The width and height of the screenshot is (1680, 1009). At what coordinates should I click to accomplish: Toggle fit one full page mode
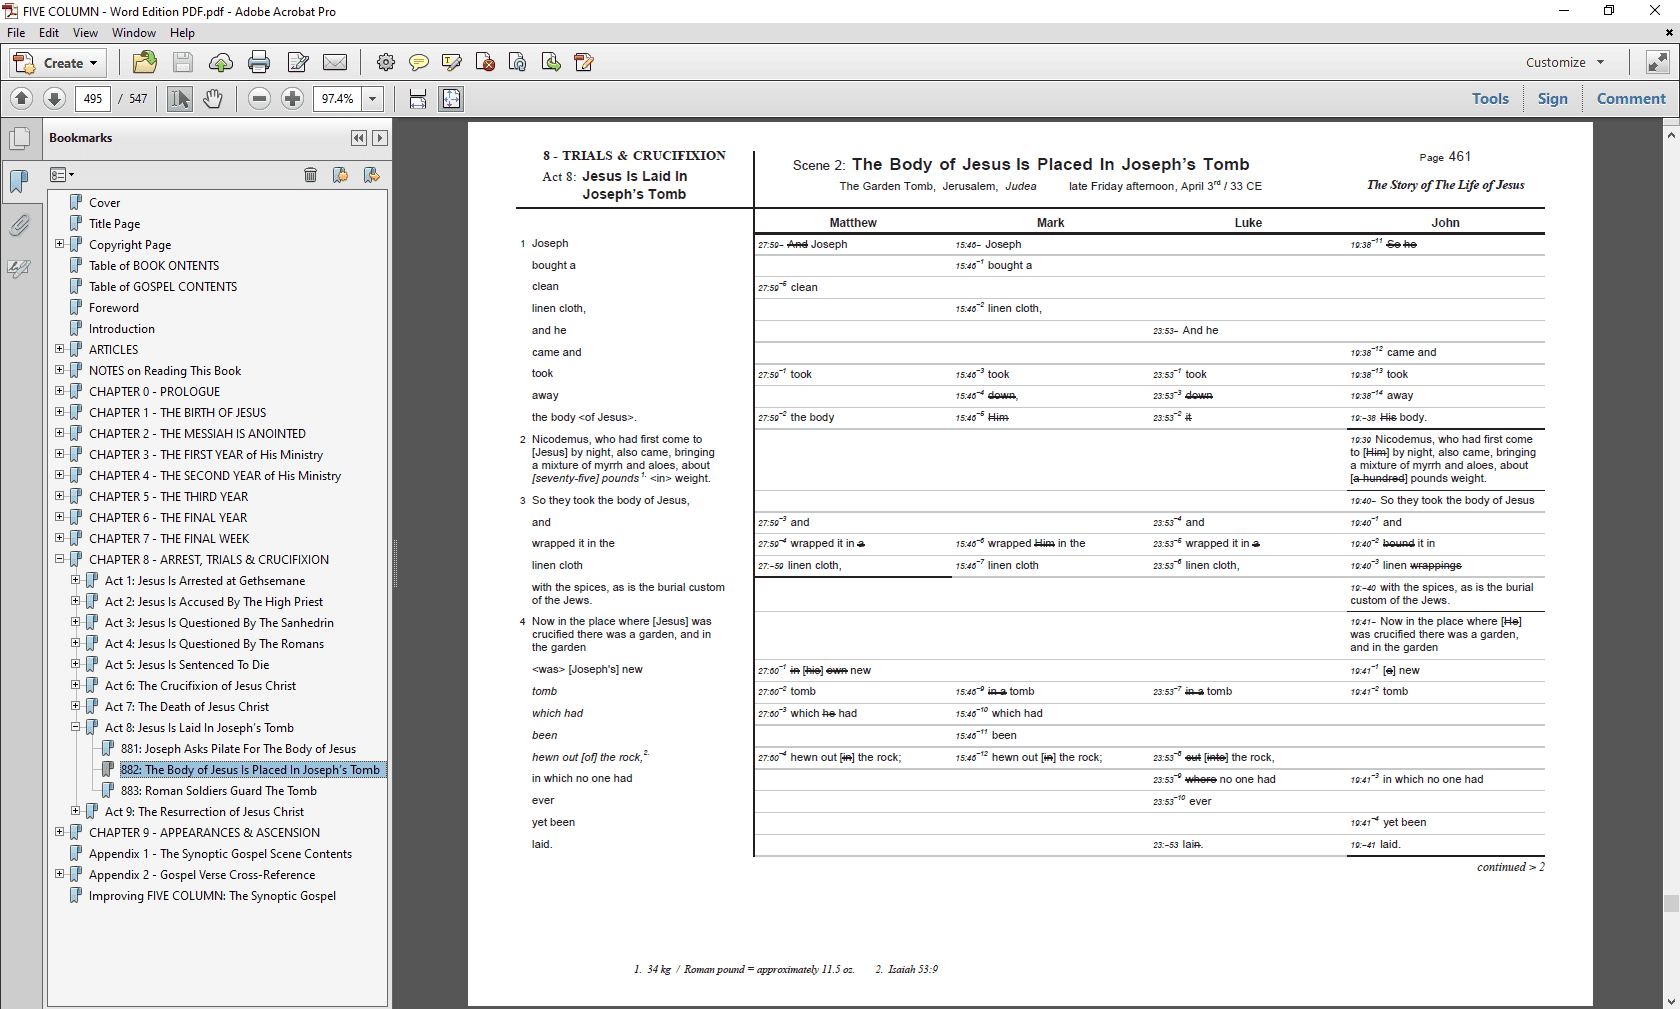pos(452,98)
